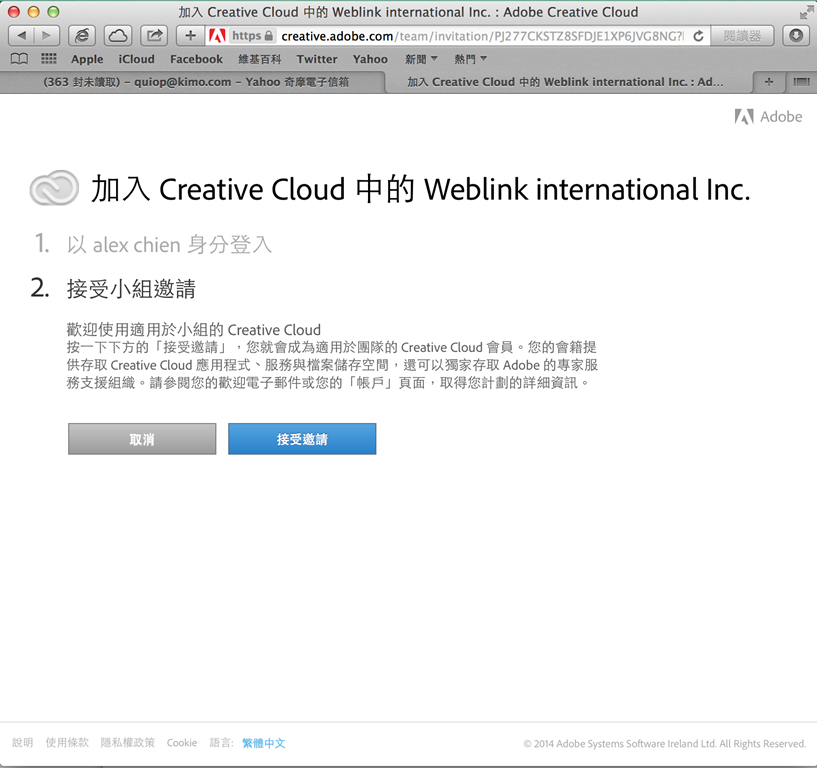The image size is (817, 768).
Task: Open the Apple bookmark
Action: tap(87, 59)
